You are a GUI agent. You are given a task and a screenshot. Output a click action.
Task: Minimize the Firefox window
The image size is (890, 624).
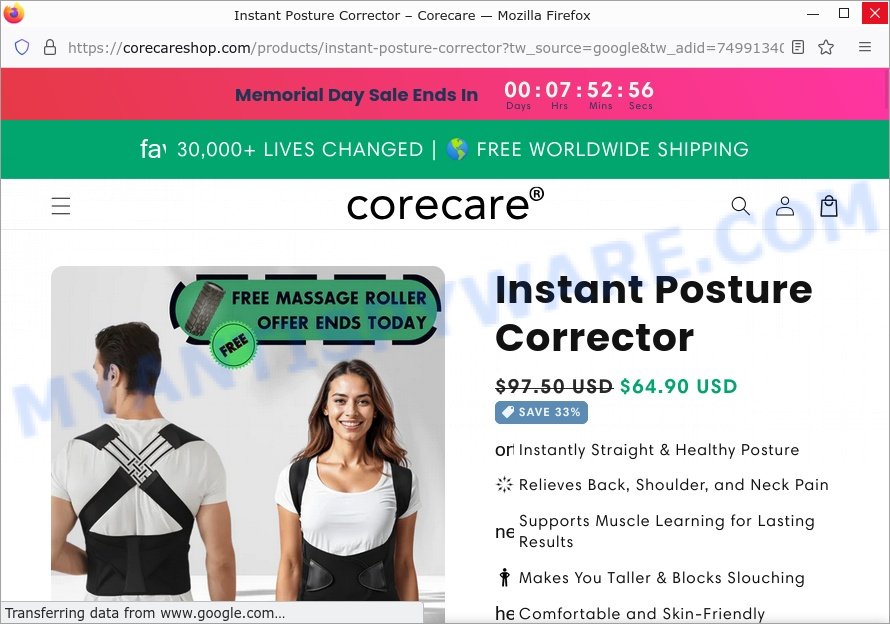tap(813, 14)
